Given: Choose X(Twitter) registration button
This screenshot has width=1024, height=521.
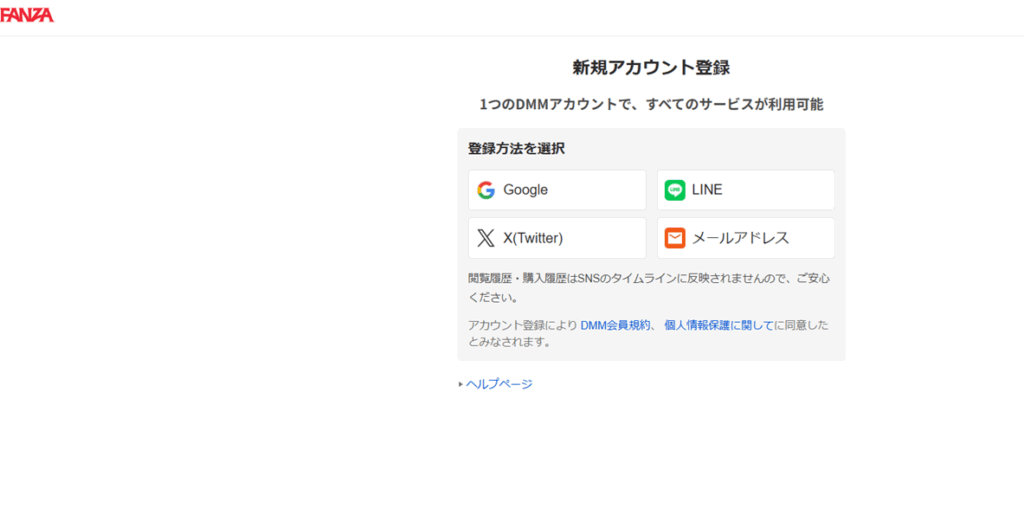Looking at the screenshot, I should click(557, 238).
